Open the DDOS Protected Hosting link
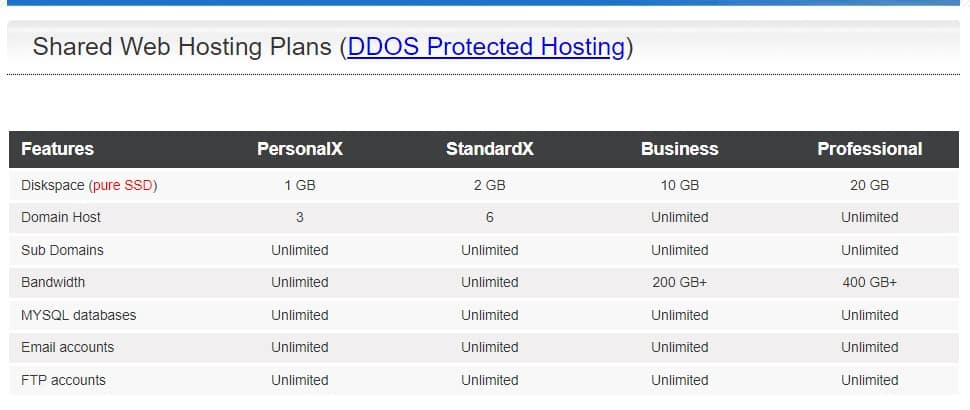 [486, 47]
